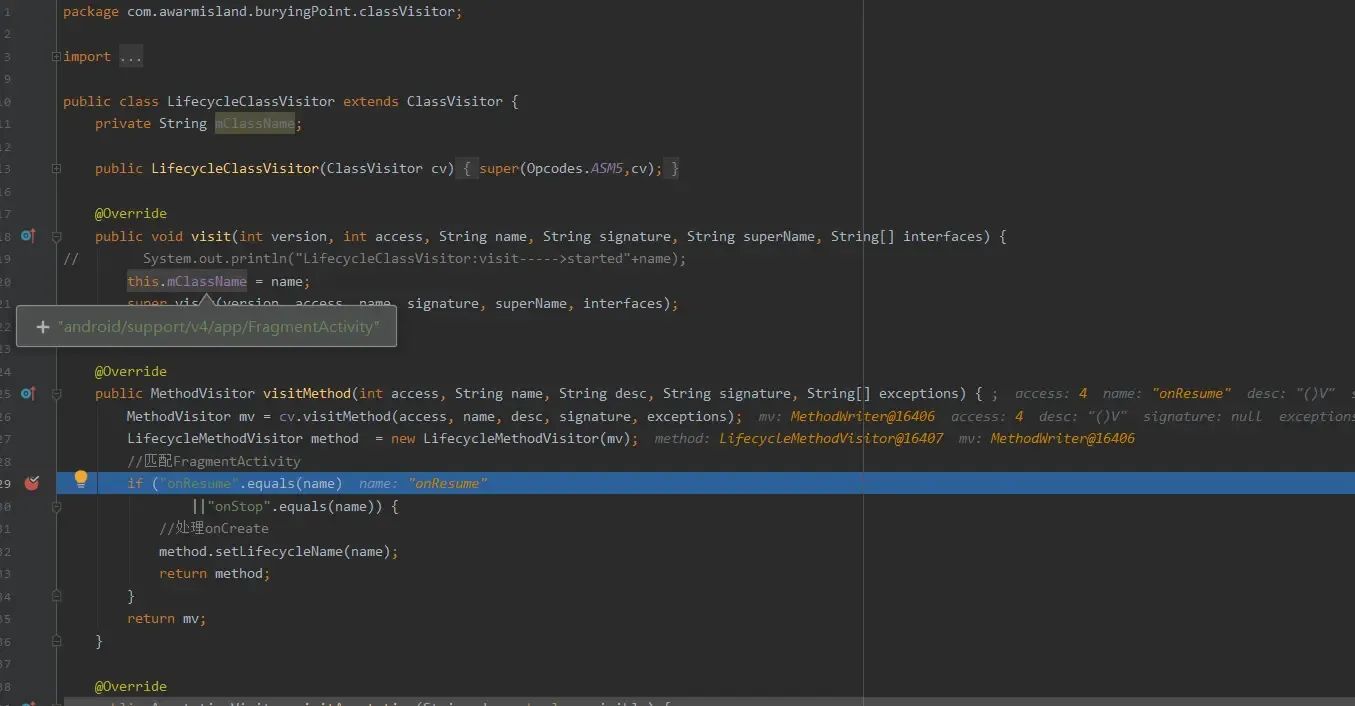The height and width of the screenshot is (706, 1355).
Task: Expand the folded import block
Action: (56, 57)
